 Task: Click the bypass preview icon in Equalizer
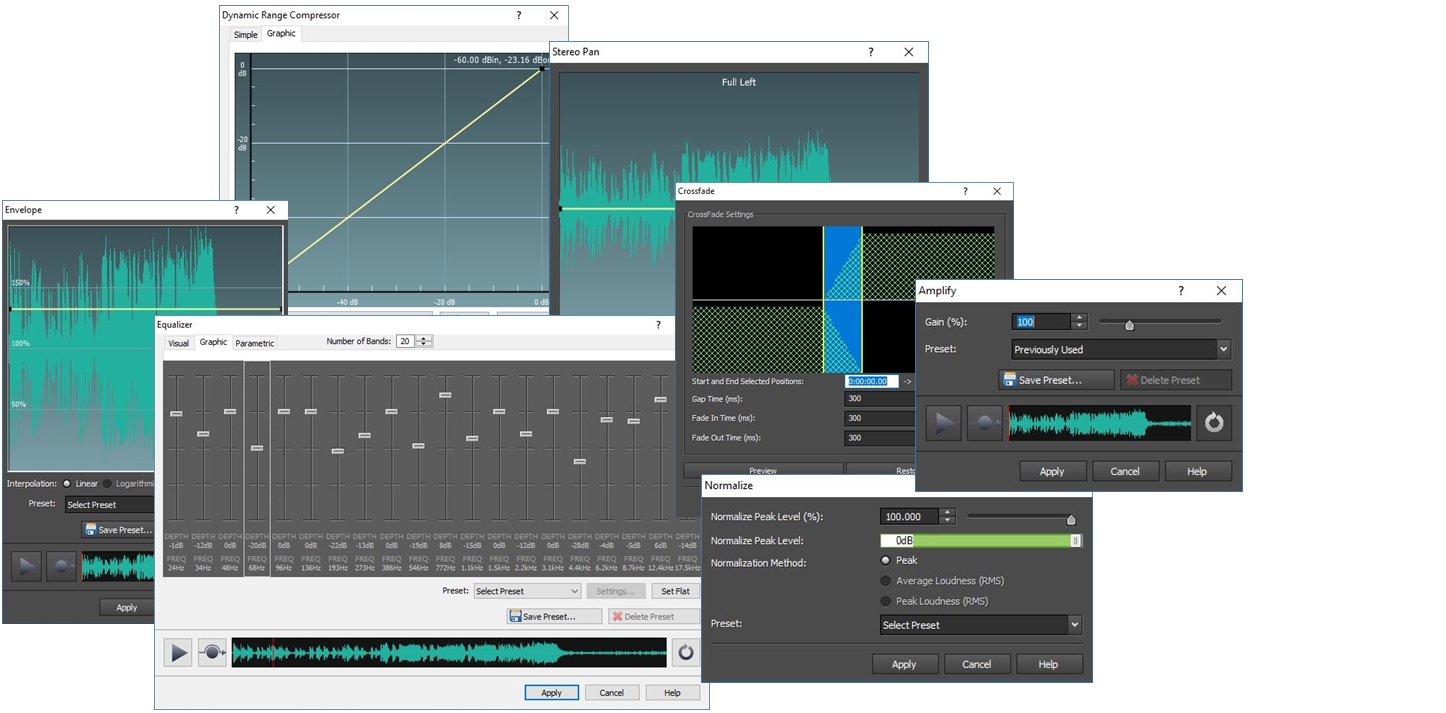point(211,651)
